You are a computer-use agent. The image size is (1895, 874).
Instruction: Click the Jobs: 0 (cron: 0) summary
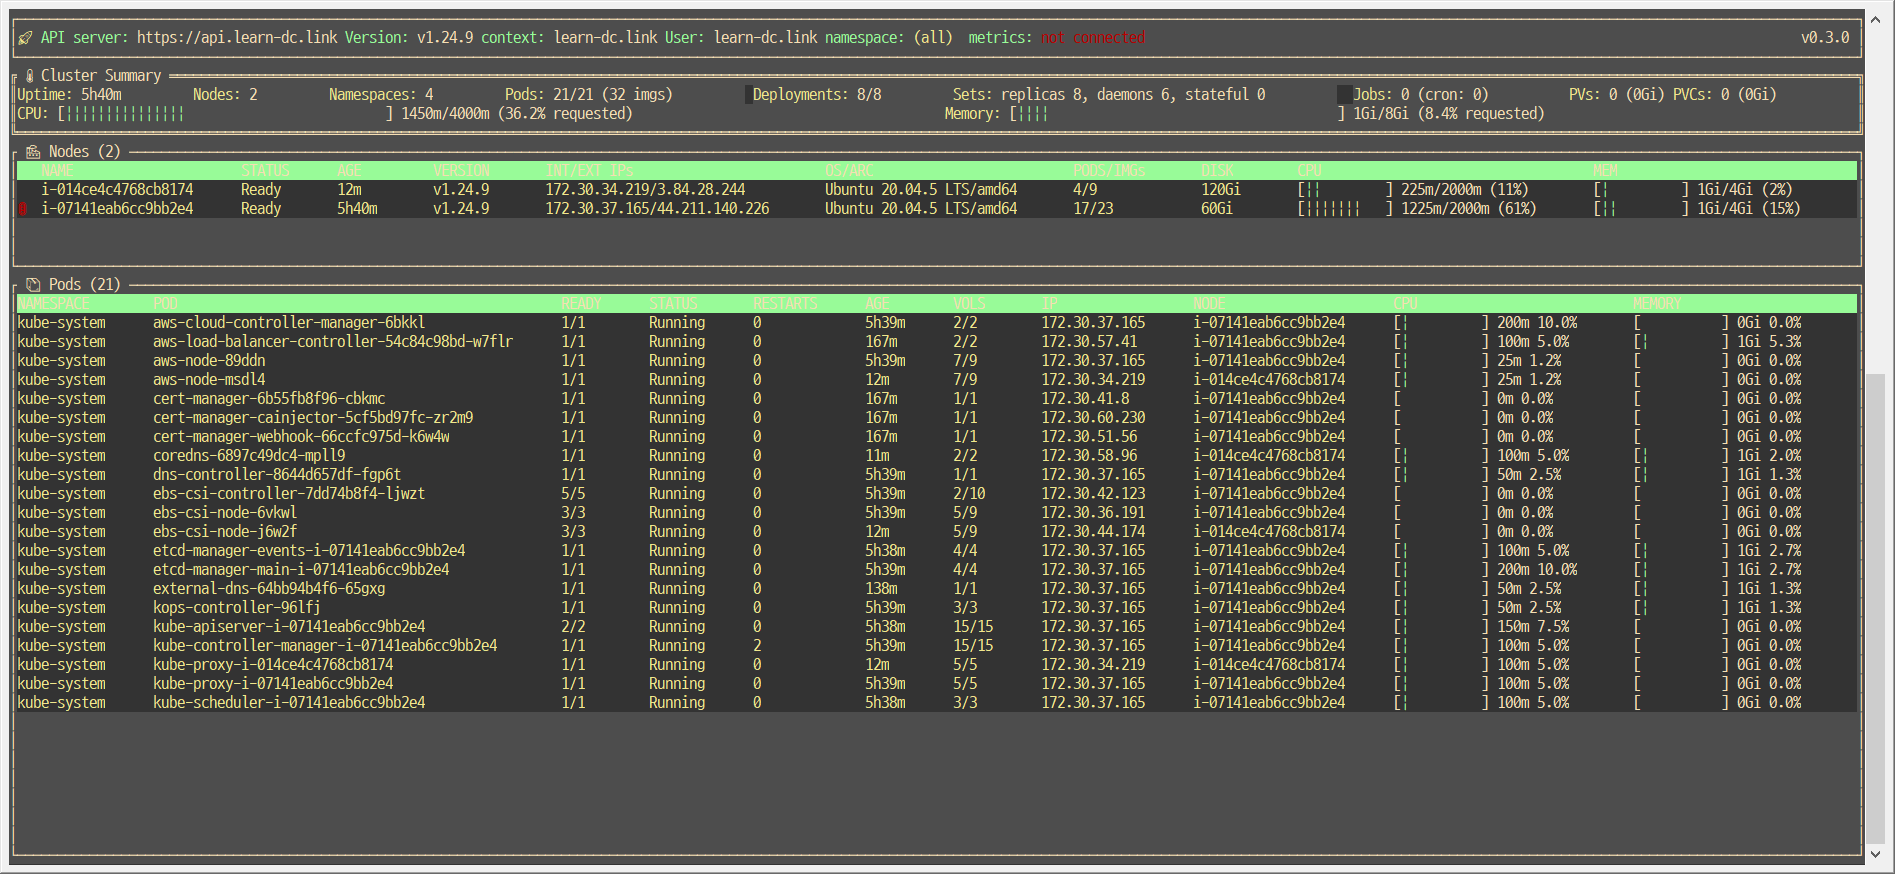point(1421,95)
